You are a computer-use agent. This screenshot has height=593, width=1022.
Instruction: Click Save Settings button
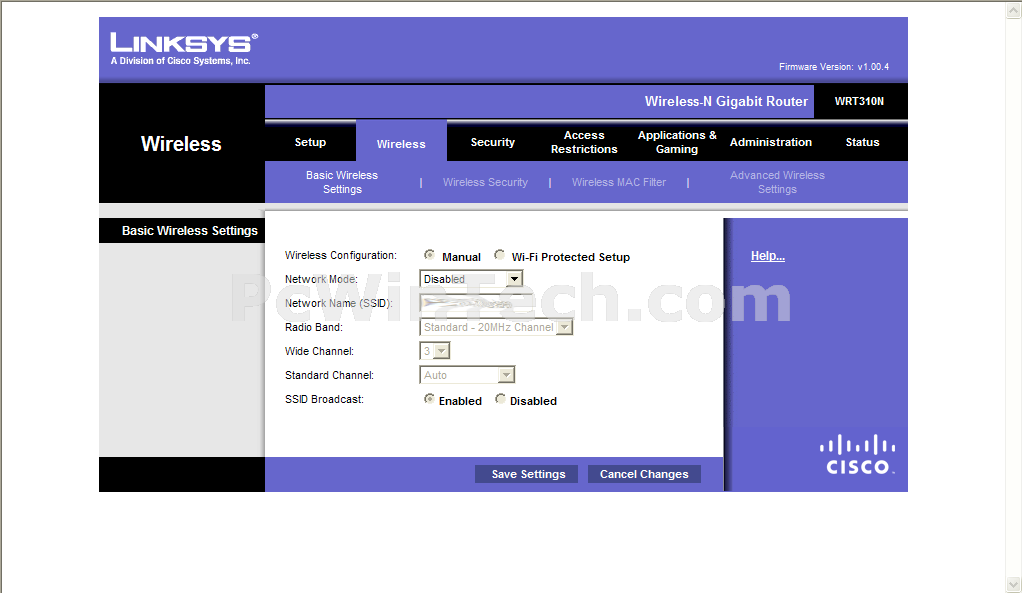point(528,474)
